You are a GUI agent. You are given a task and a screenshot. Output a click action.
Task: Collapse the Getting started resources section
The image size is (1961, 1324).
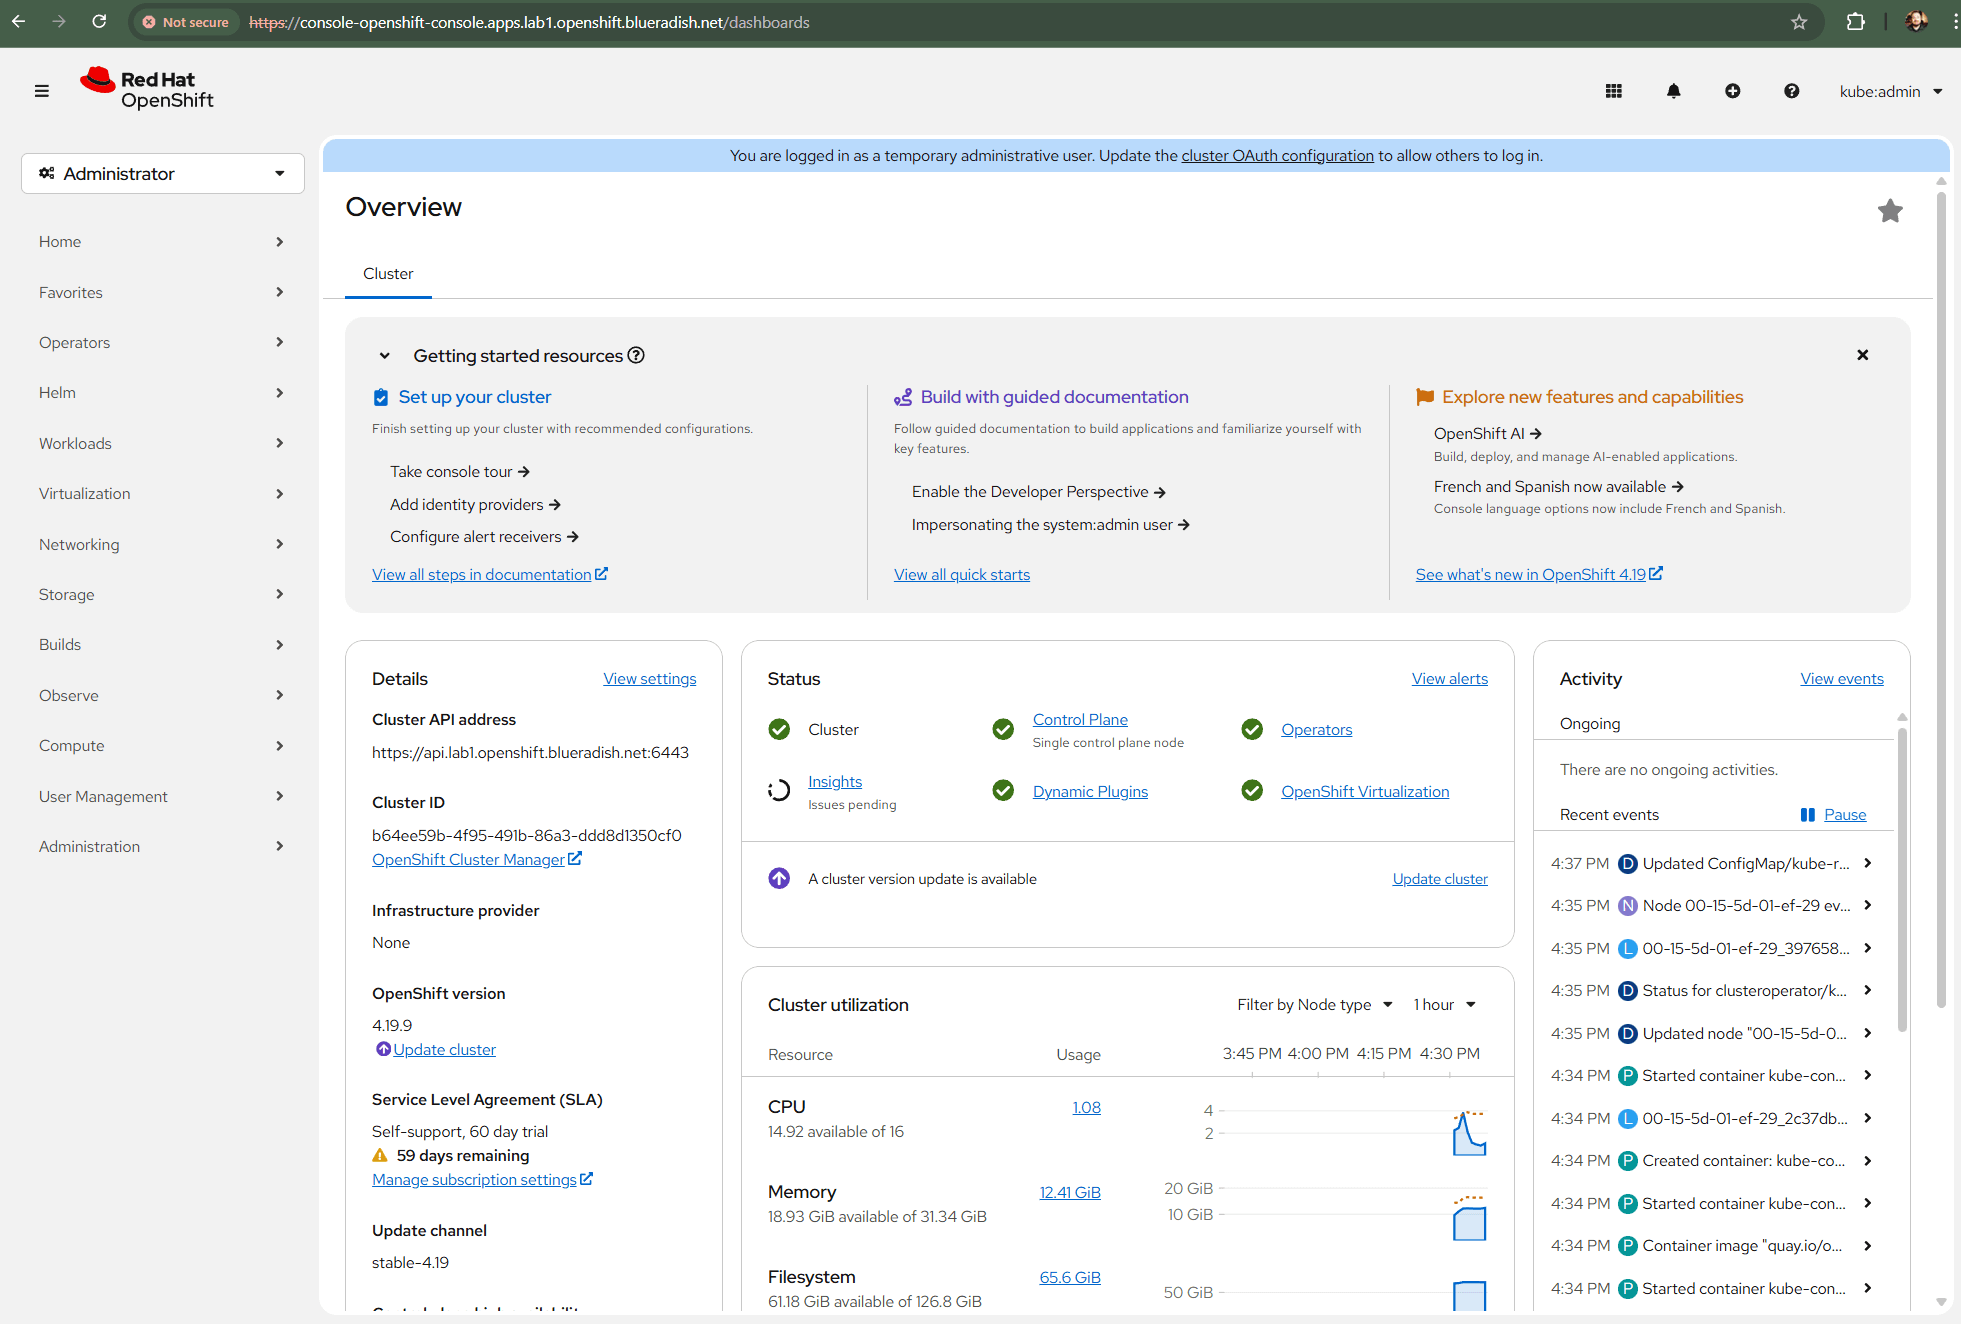coord(384,356)
